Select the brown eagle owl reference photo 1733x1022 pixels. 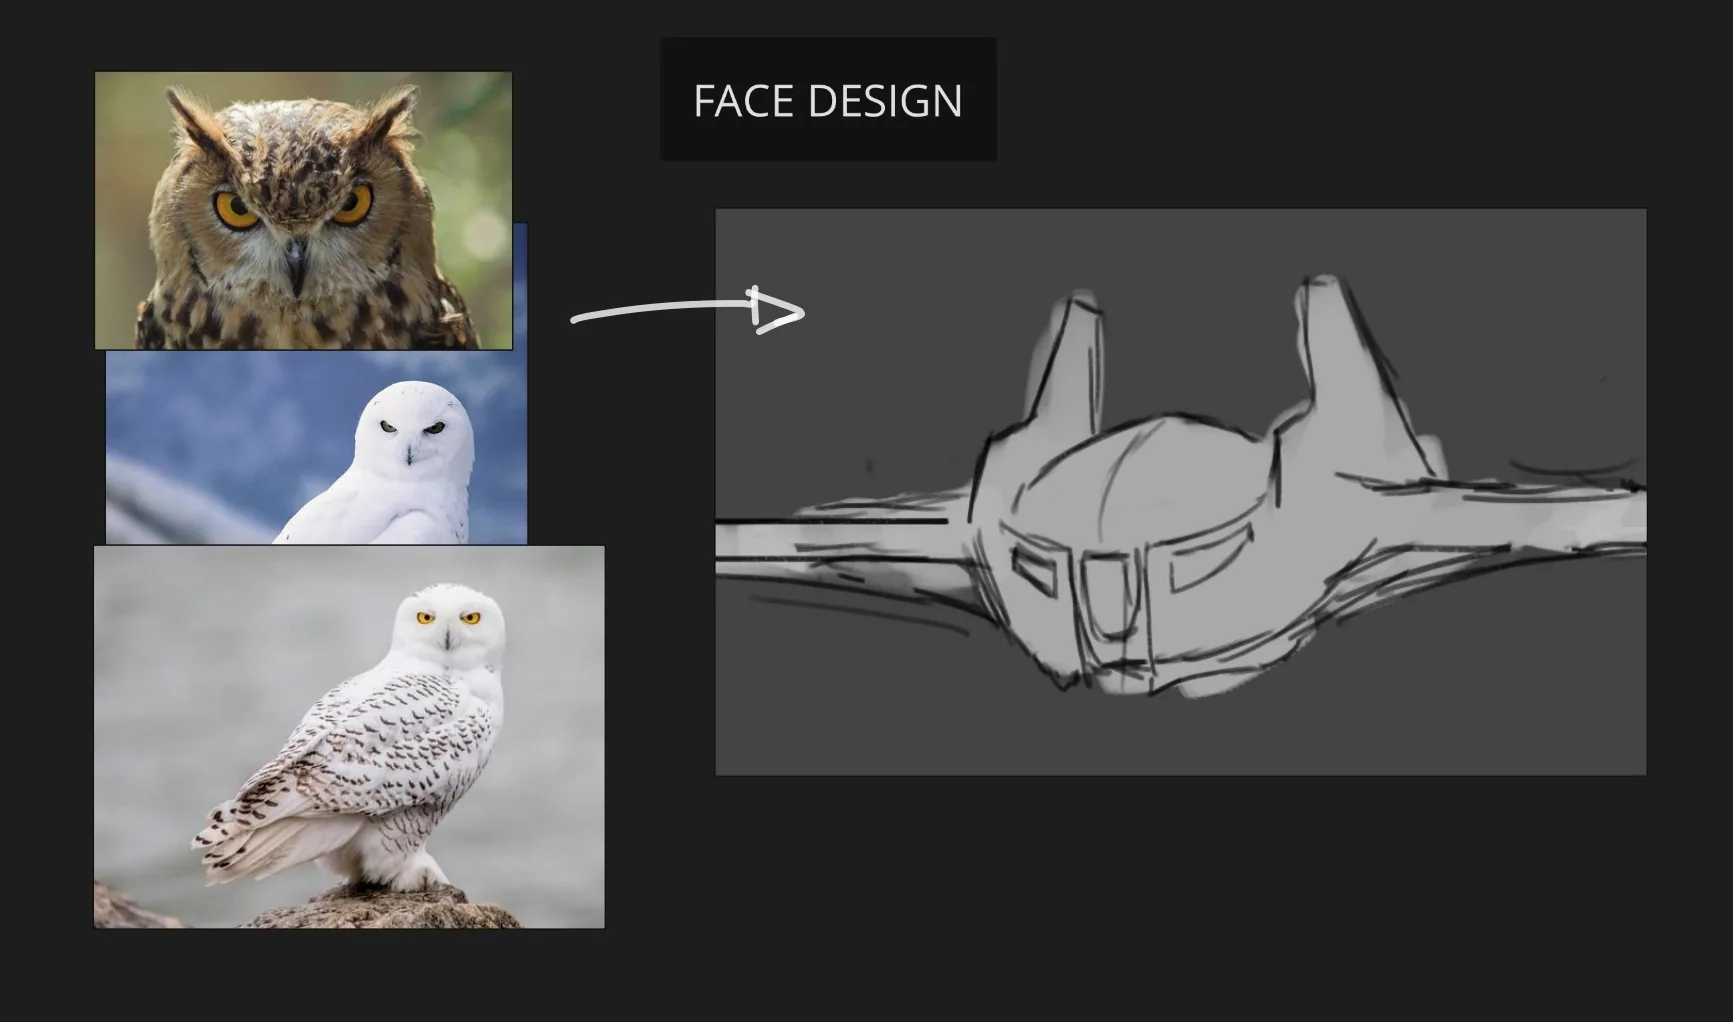click(303, 210)
